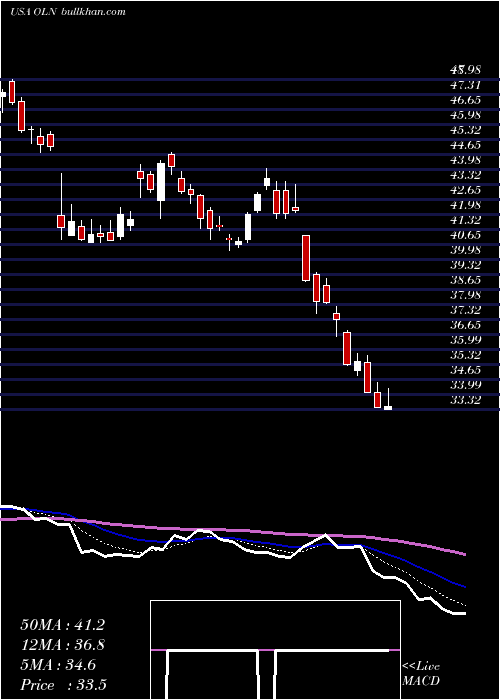Click the 36.65 price axis label

coord(466,325)
